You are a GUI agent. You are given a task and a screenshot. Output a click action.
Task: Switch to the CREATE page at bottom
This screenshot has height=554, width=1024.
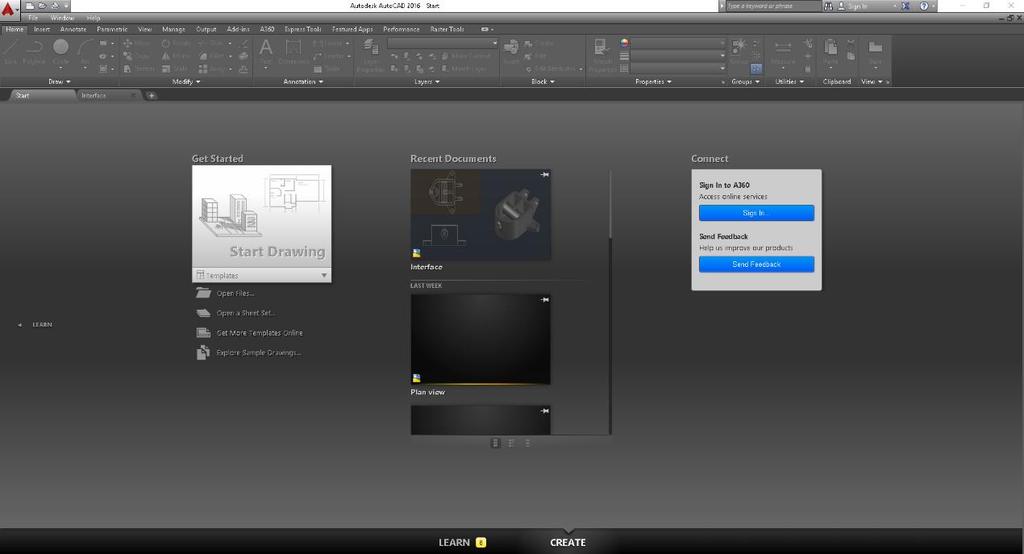coord(568,542)
